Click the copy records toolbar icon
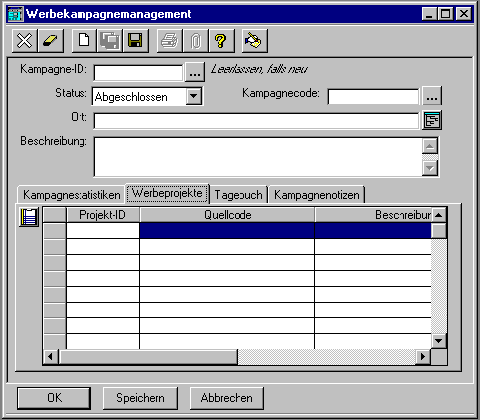The height and width of the screenshot is (420, 480). [x=110, y=41]
